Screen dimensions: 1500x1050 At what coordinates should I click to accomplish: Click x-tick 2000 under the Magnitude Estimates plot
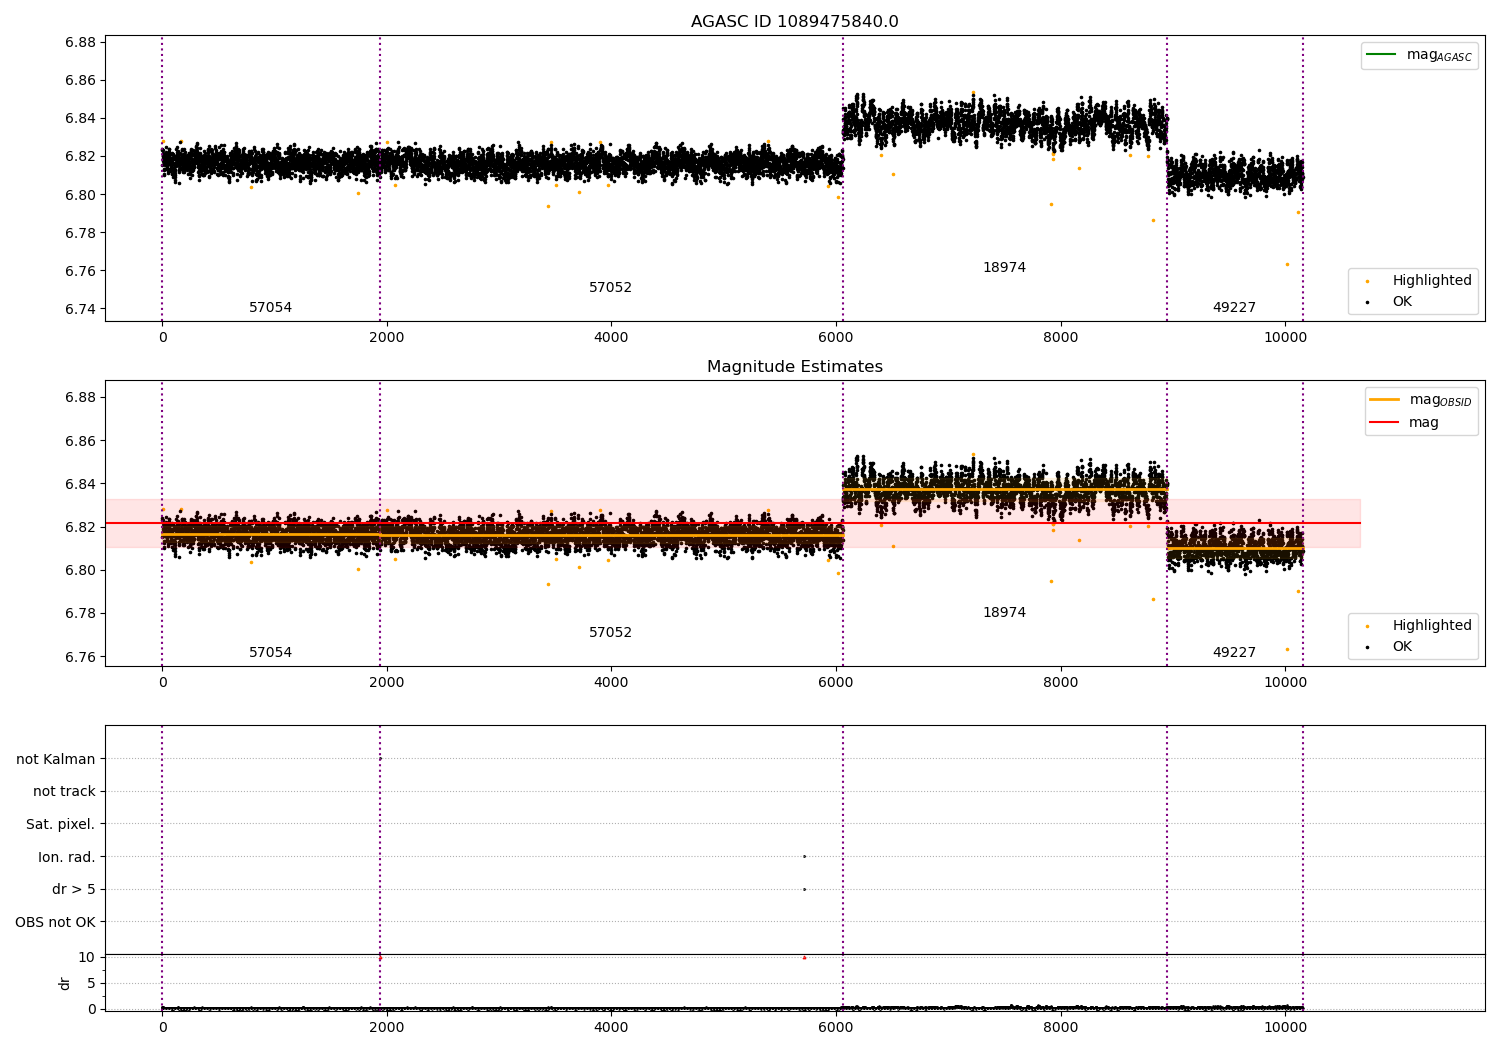(x=387, y=682)
